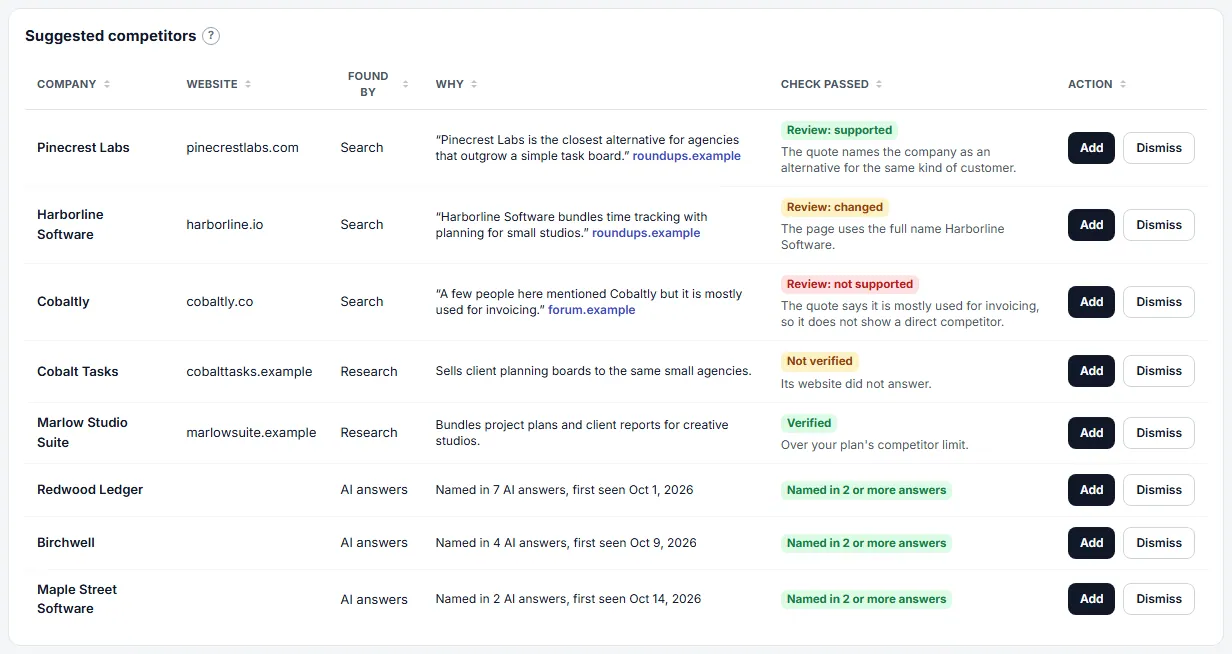Click the 'Review: supported' badge
This screenshot has width=1232, height=654.
tap(839, 130)
